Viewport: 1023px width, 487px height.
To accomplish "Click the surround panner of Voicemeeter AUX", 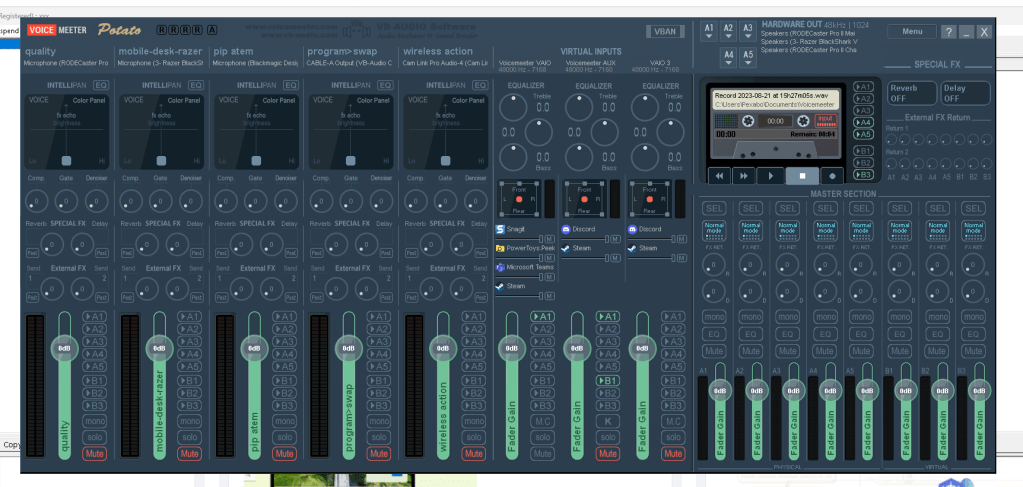I will click(x=585, y=198).
